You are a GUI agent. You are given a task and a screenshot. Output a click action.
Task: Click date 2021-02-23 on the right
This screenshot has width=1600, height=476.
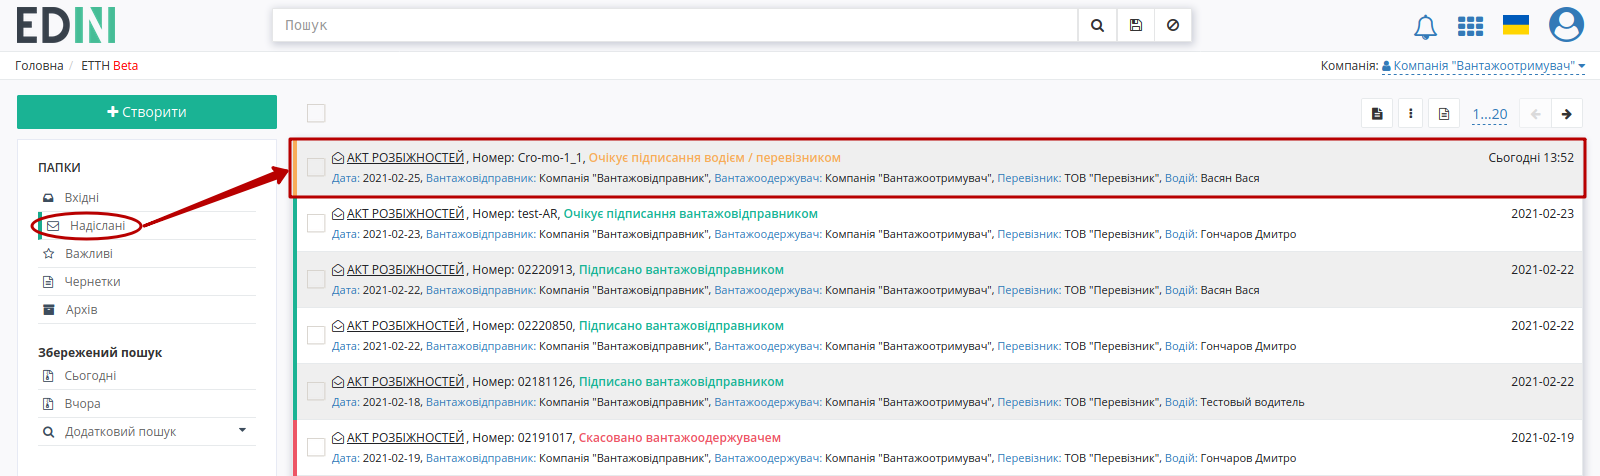tap(1542, 214)
